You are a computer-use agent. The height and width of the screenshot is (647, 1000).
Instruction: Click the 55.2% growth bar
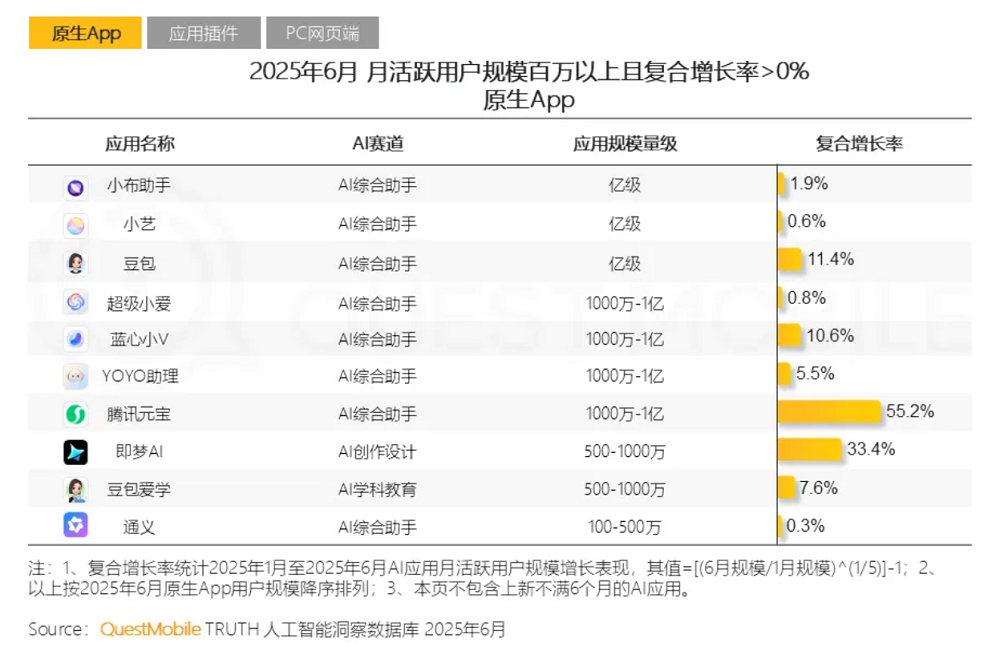(x=829, y=412)
